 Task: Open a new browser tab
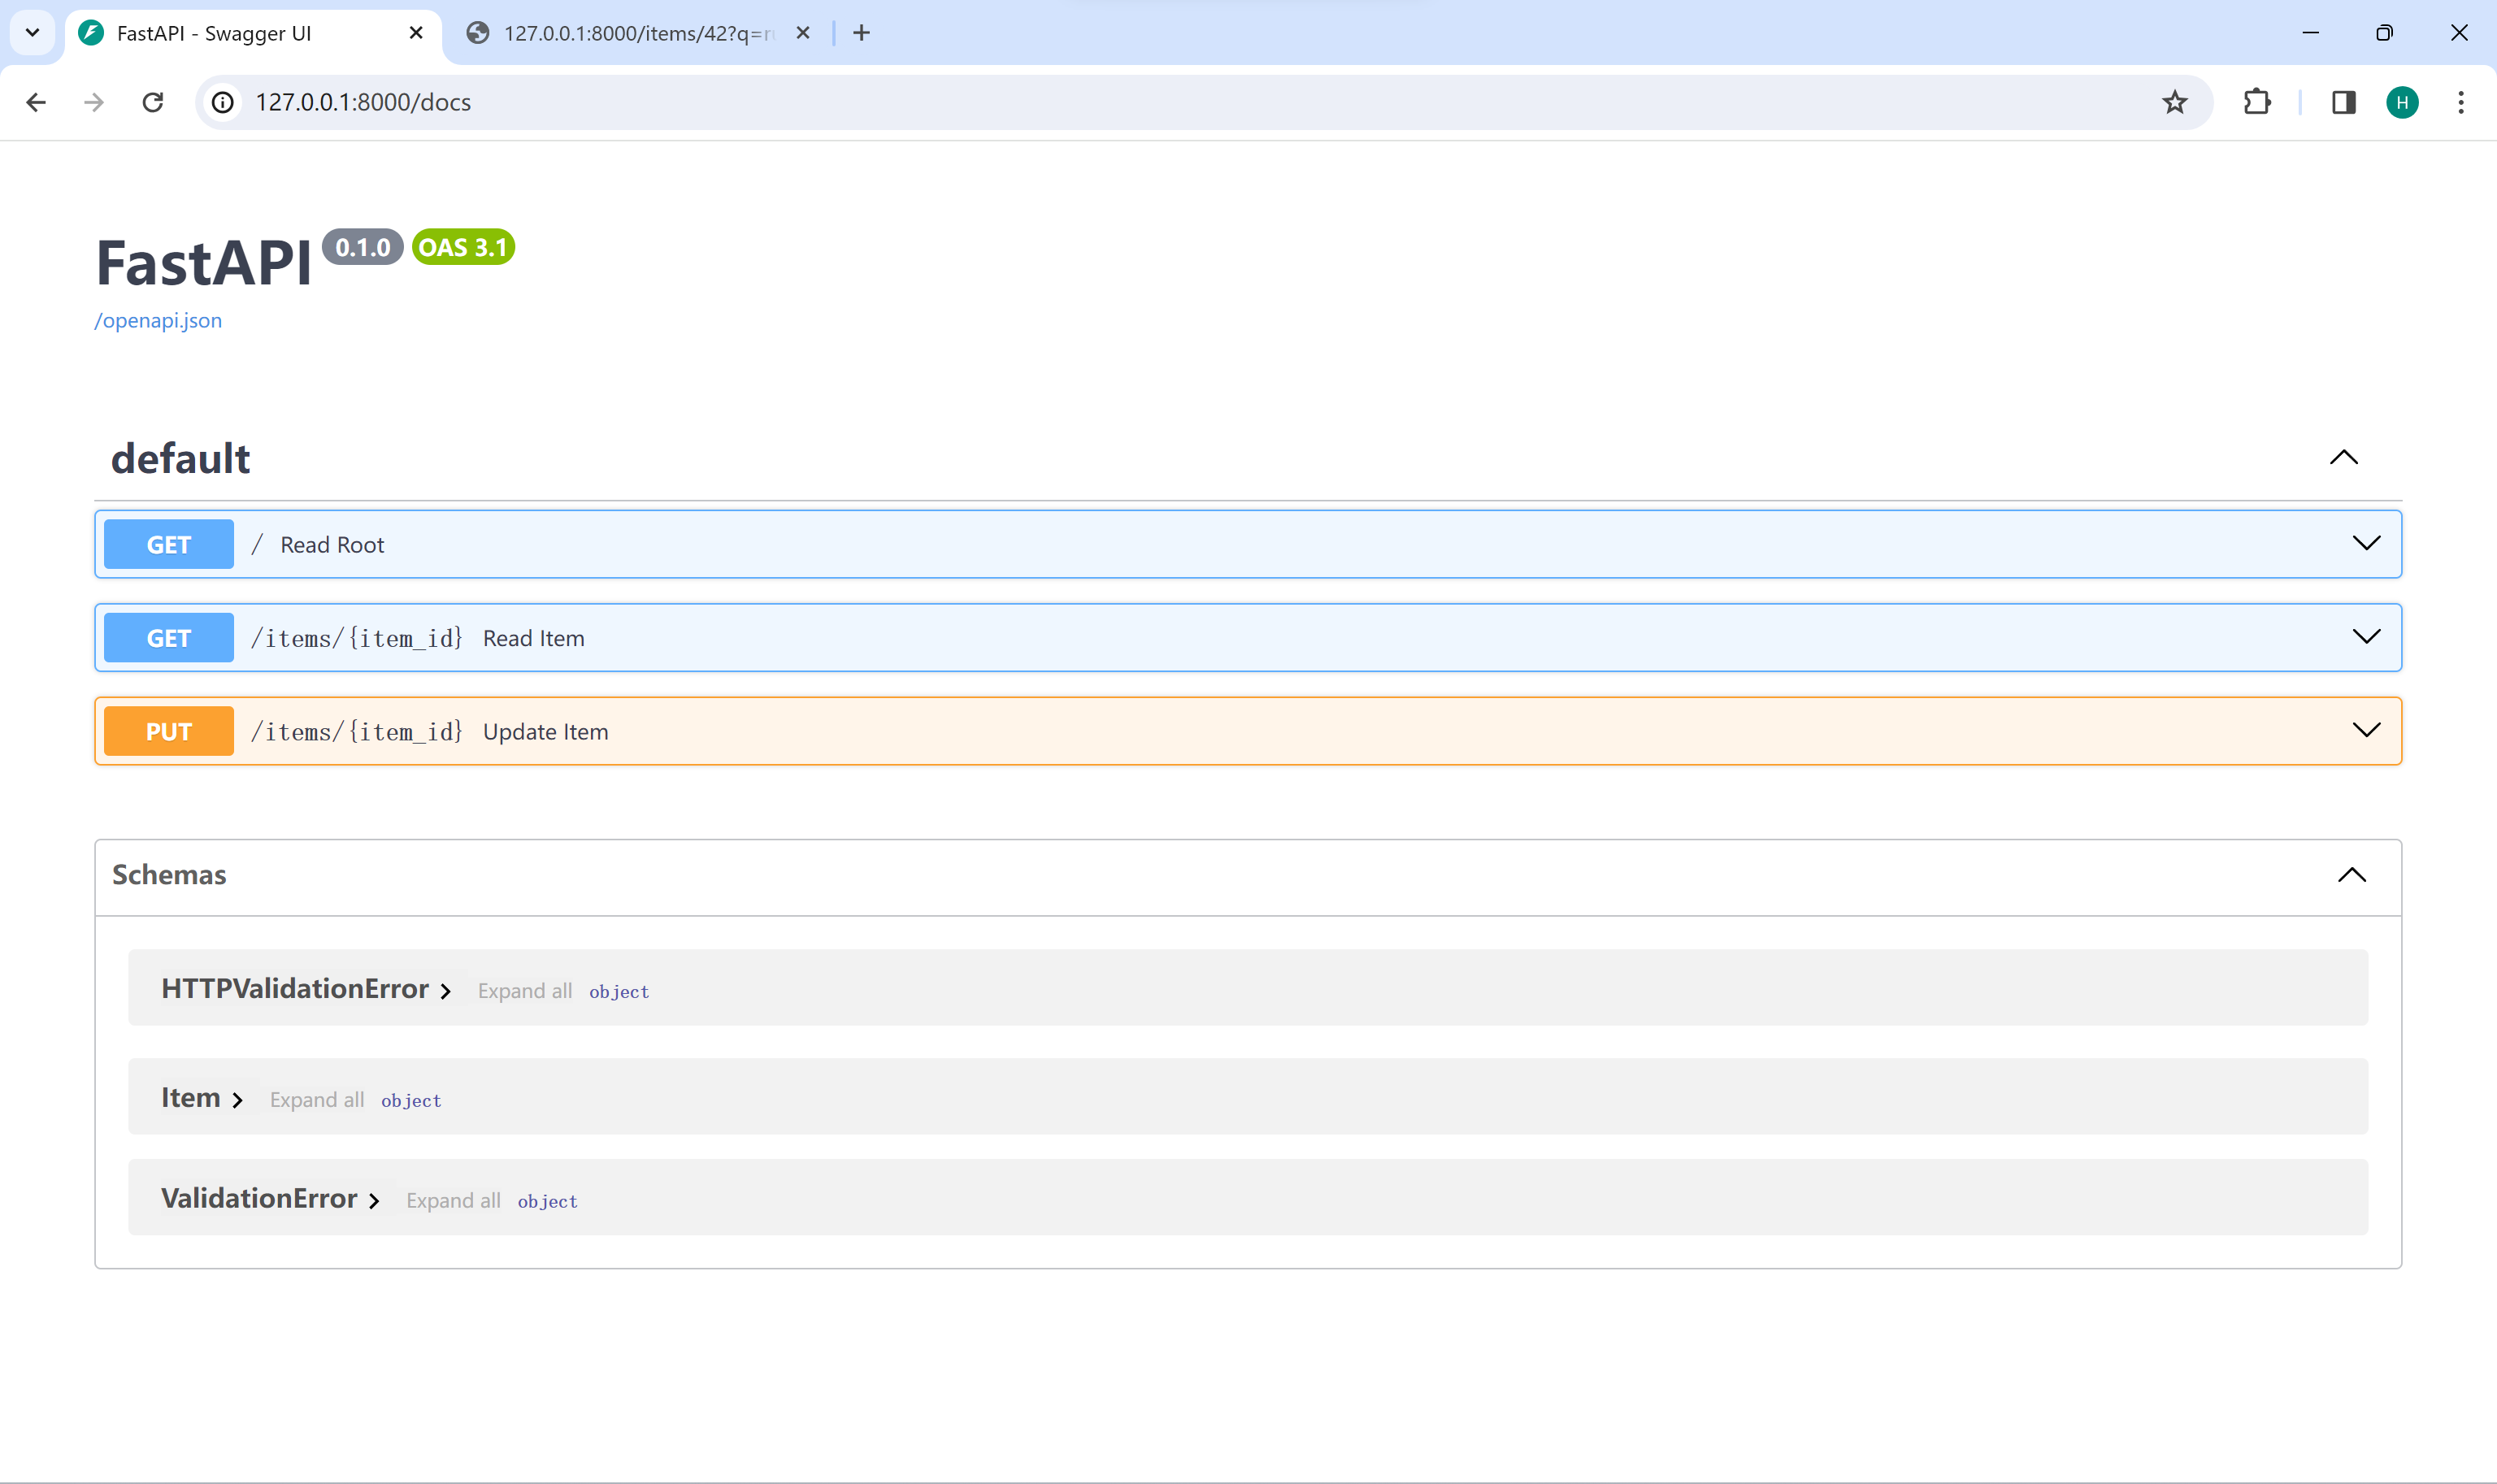861,33
